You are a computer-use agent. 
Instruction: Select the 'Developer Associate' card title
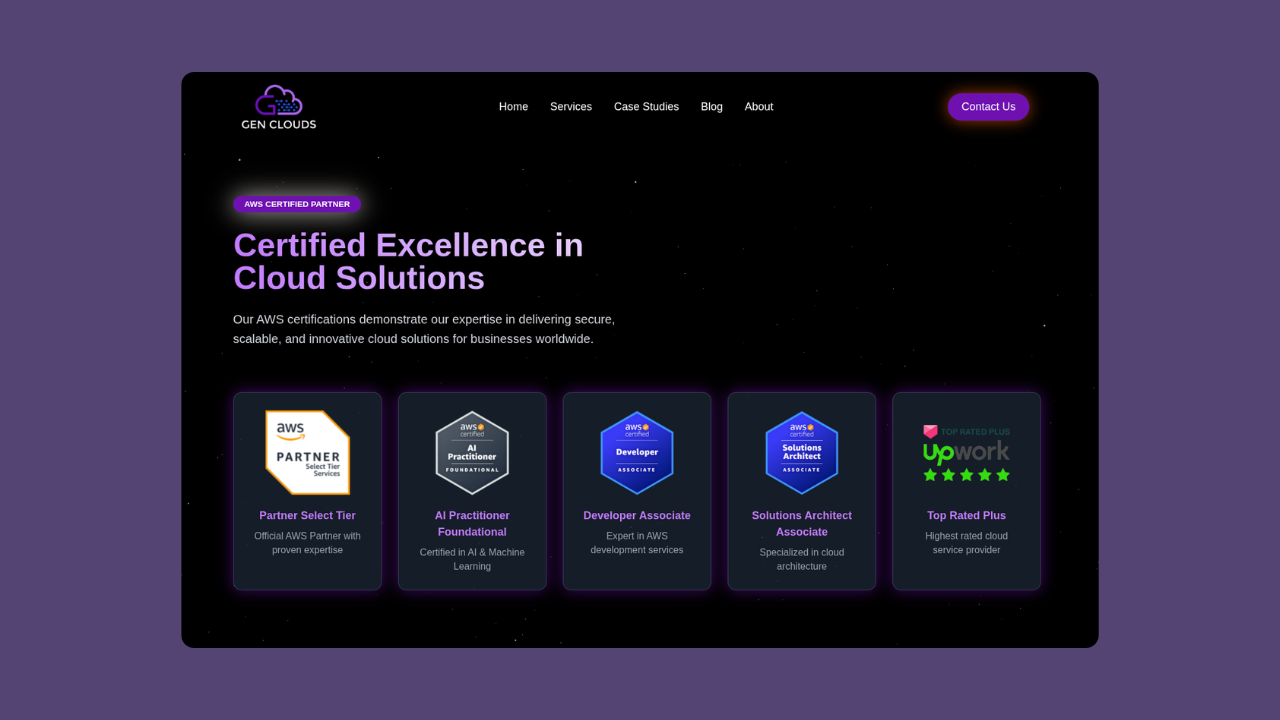tap(637, 516)
